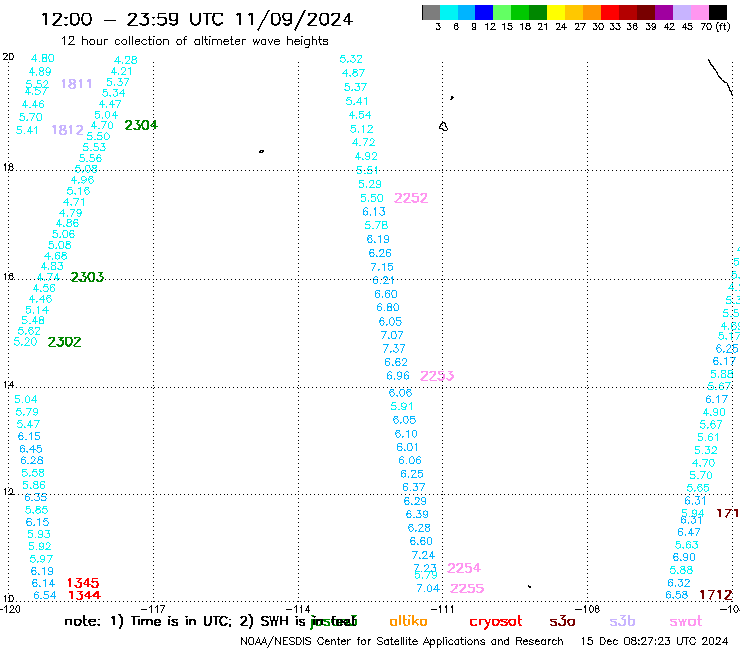The width and height of the screenshot is (740, 650).
Task: Click the wave height value '4.28'
Action: coord(126,60)
